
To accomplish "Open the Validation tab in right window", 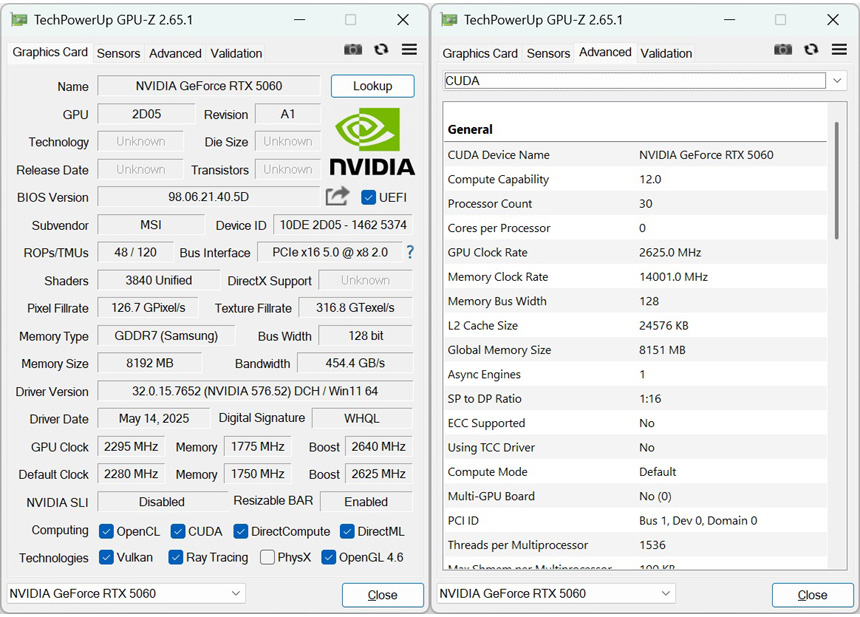I will (666, 54).
